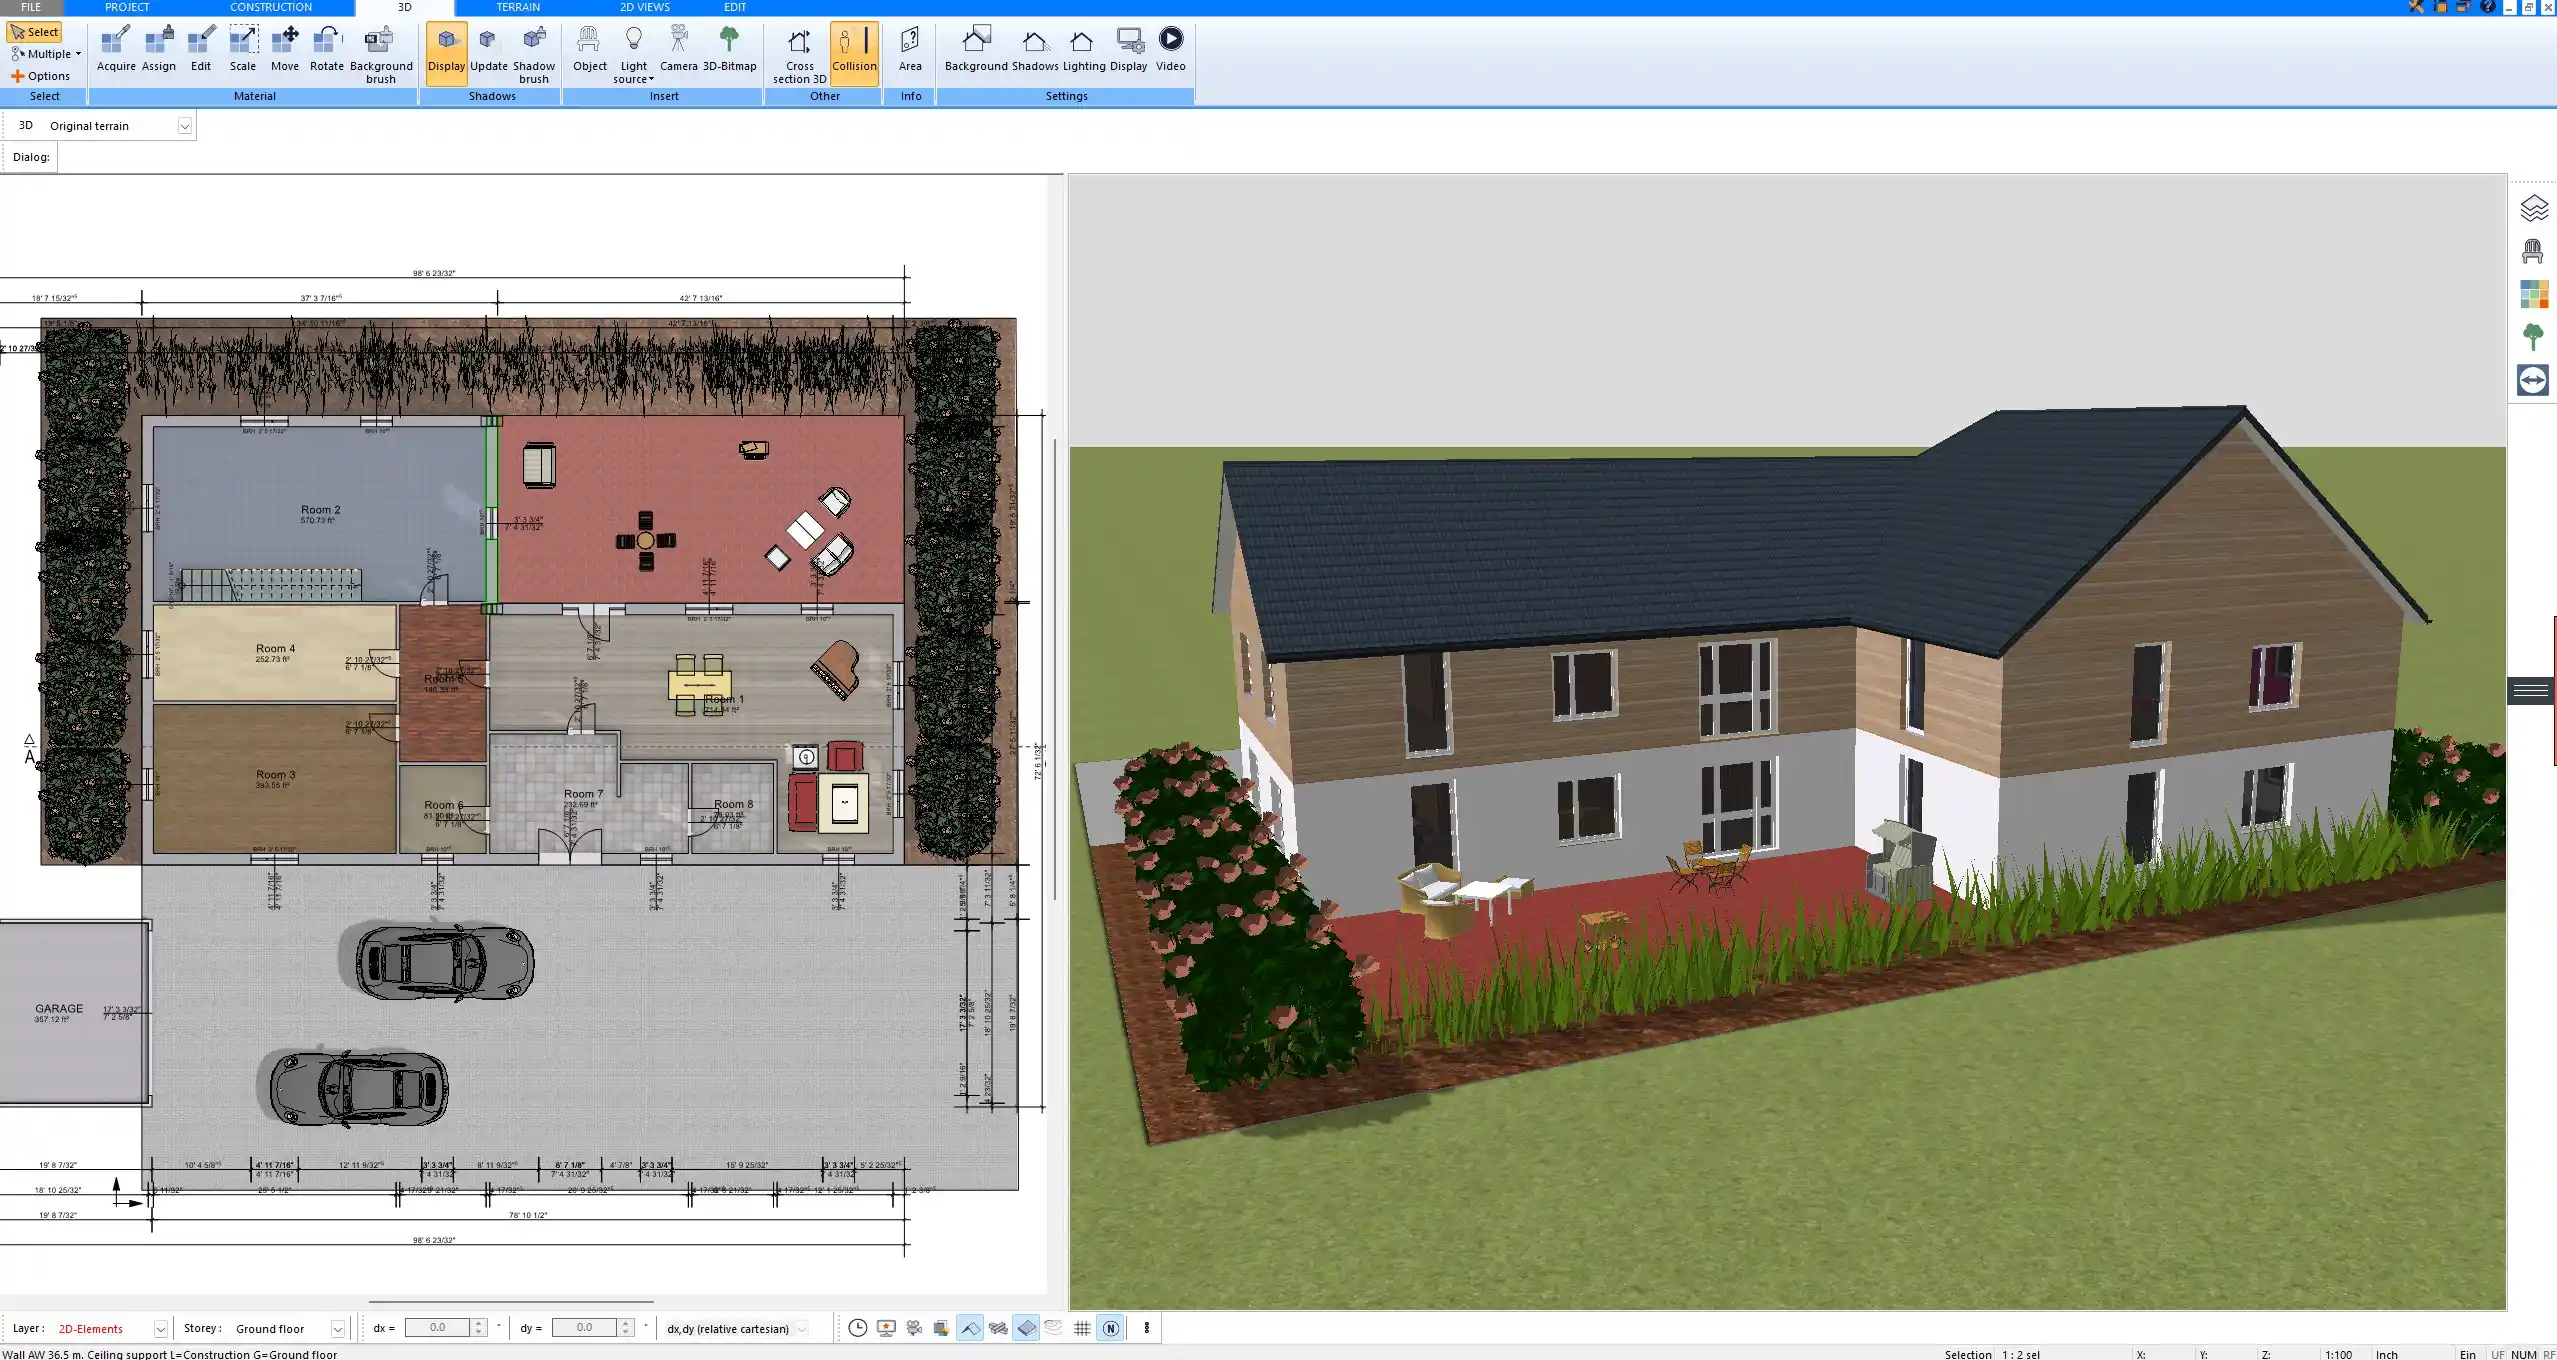
Task: Open Lighting settings
Action: 1084,50
